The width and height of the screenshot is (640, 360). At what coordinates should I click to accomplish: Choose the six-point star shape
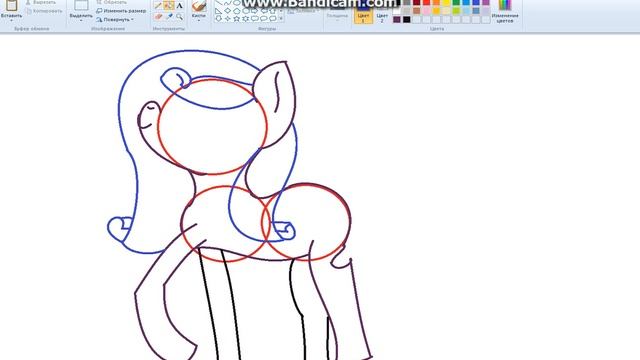click(245, 19)
